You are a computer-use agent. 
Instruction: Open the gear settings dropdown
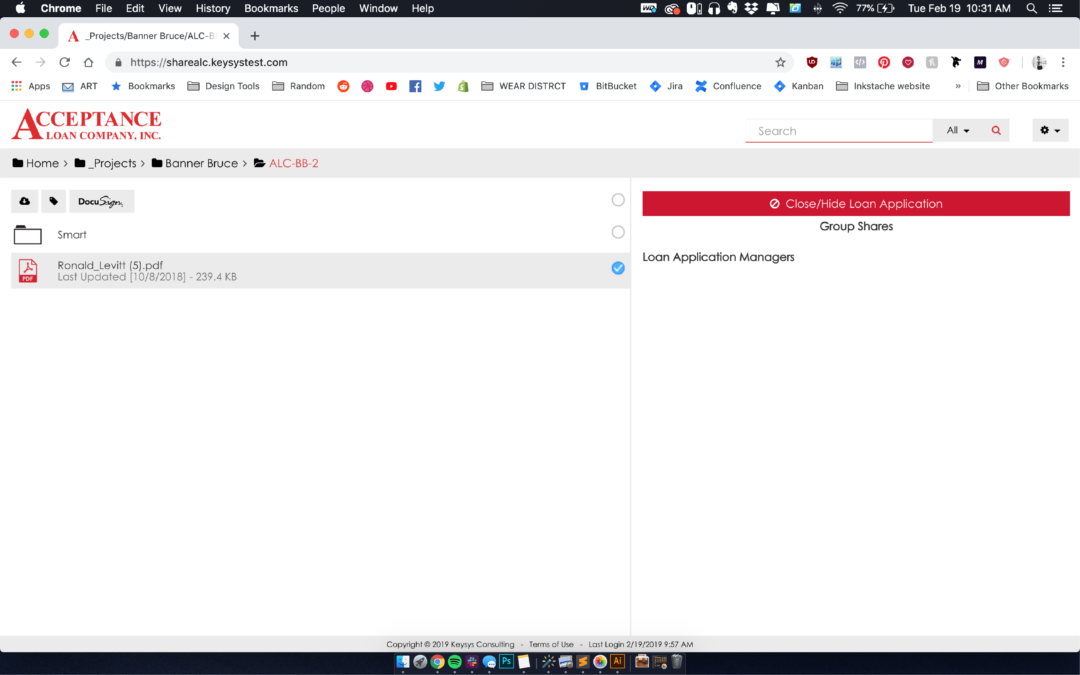[x=1050, y=131]
